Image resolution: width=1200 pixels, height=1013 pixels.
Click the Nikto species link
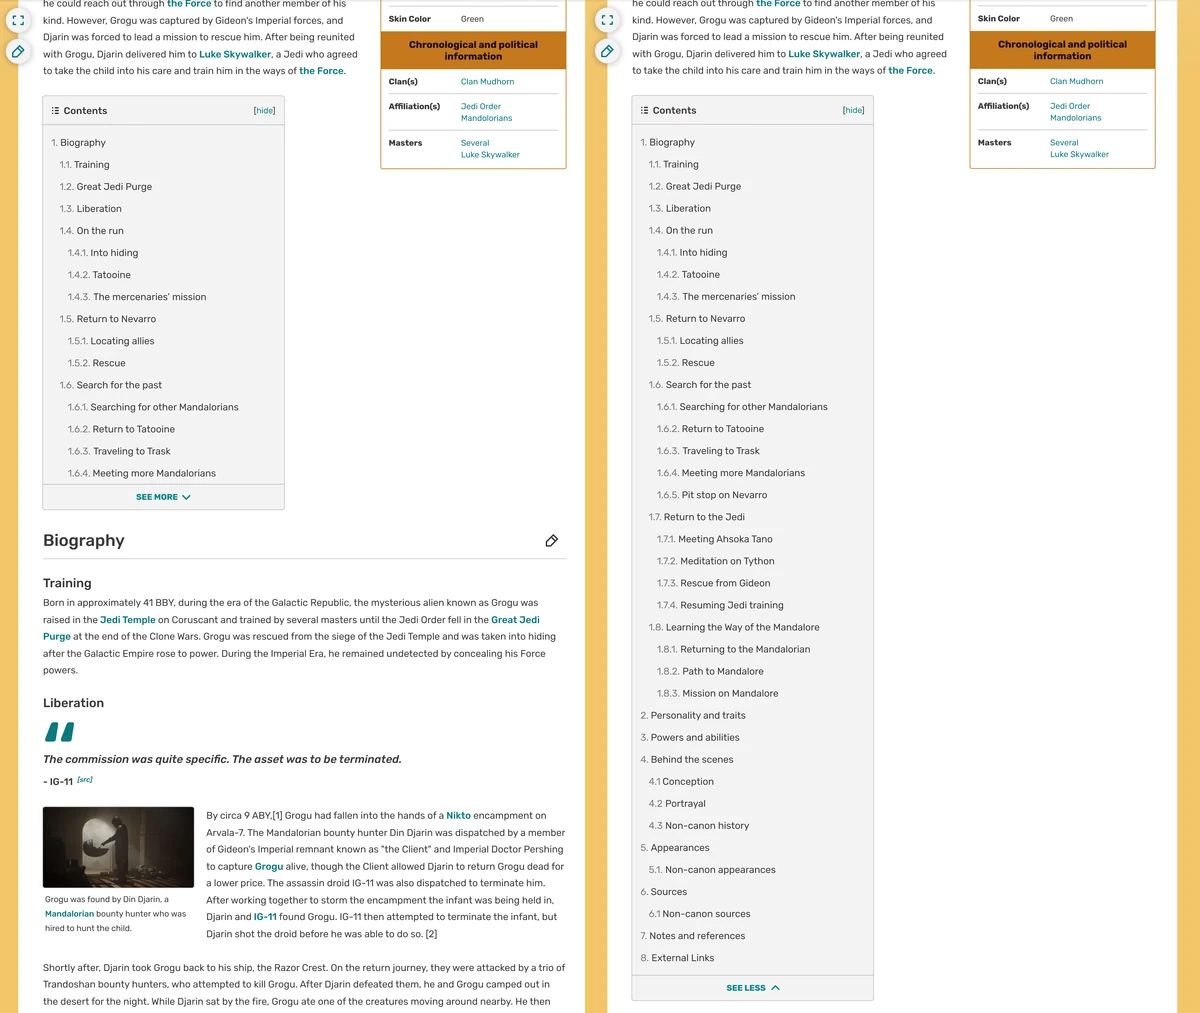click(x=458, y=815)
